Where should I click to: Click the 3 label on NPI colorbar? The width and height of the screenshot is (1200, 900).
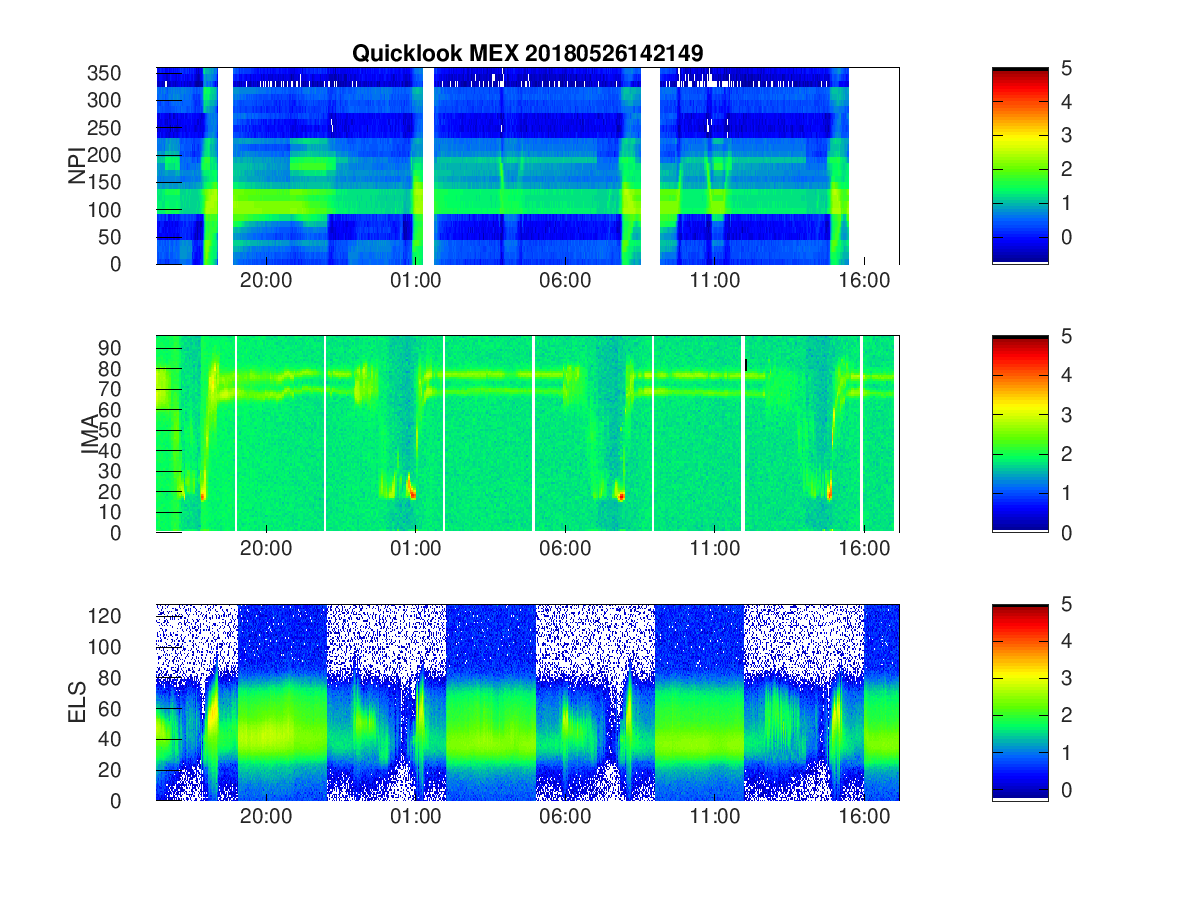[x=1067, y=135]
